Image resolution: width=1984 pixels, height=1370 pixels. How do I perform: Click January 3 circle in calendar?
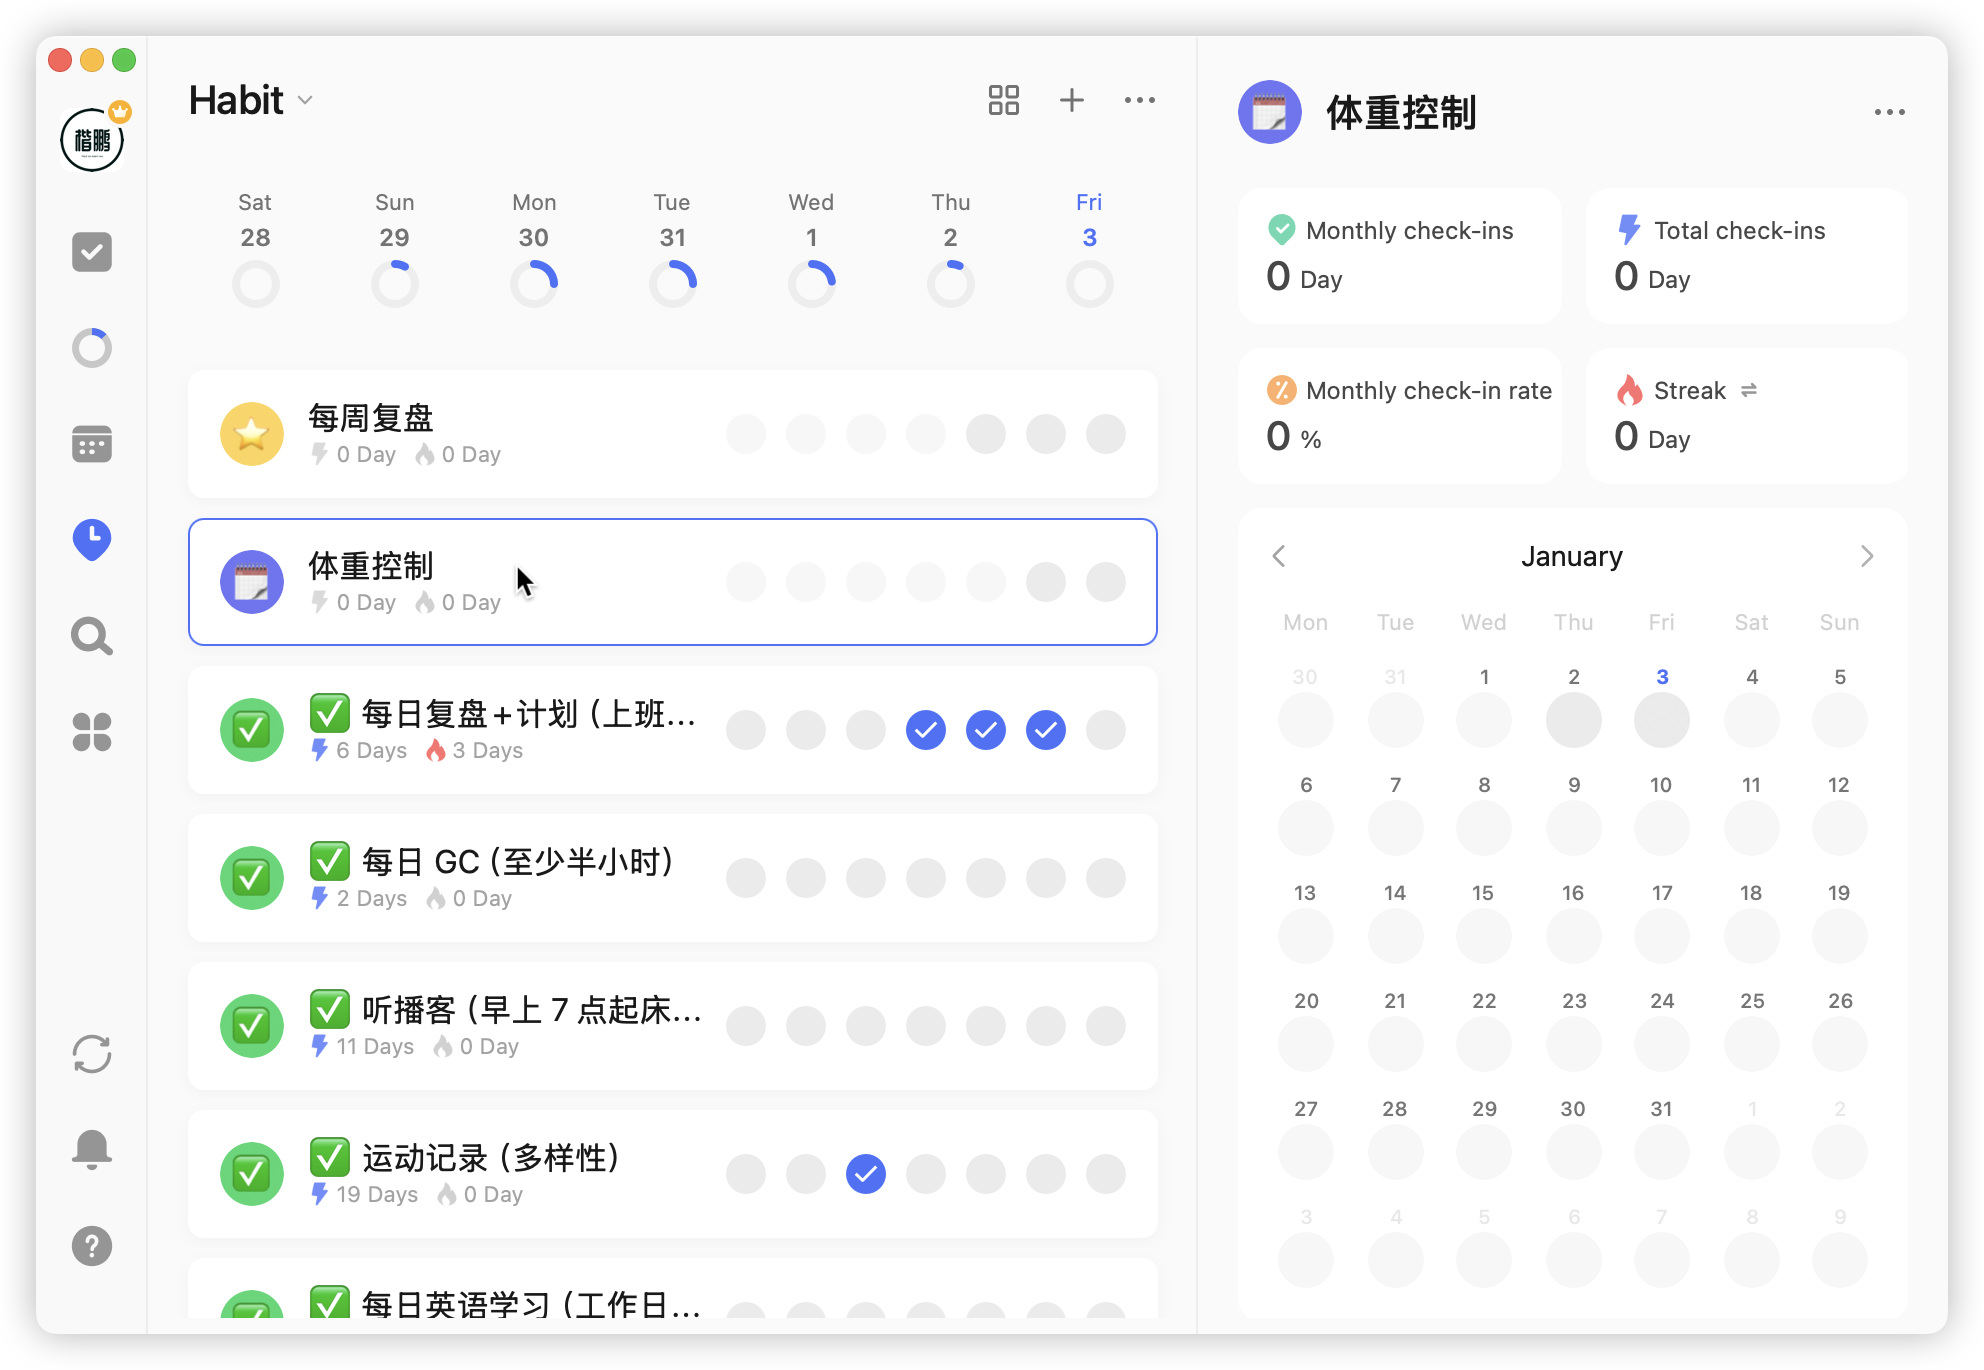1661,720
